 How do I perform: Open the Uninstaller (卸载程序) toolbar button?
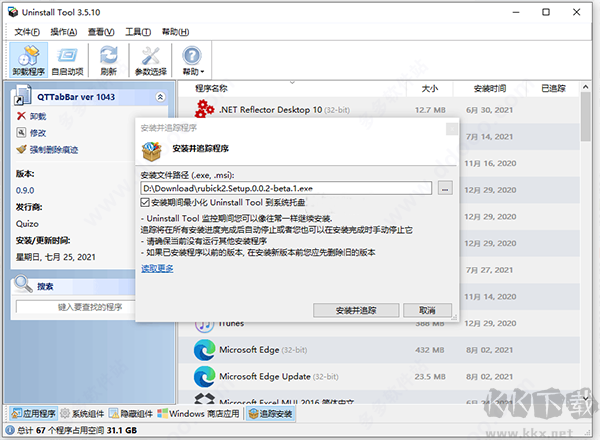coord(29,60)
